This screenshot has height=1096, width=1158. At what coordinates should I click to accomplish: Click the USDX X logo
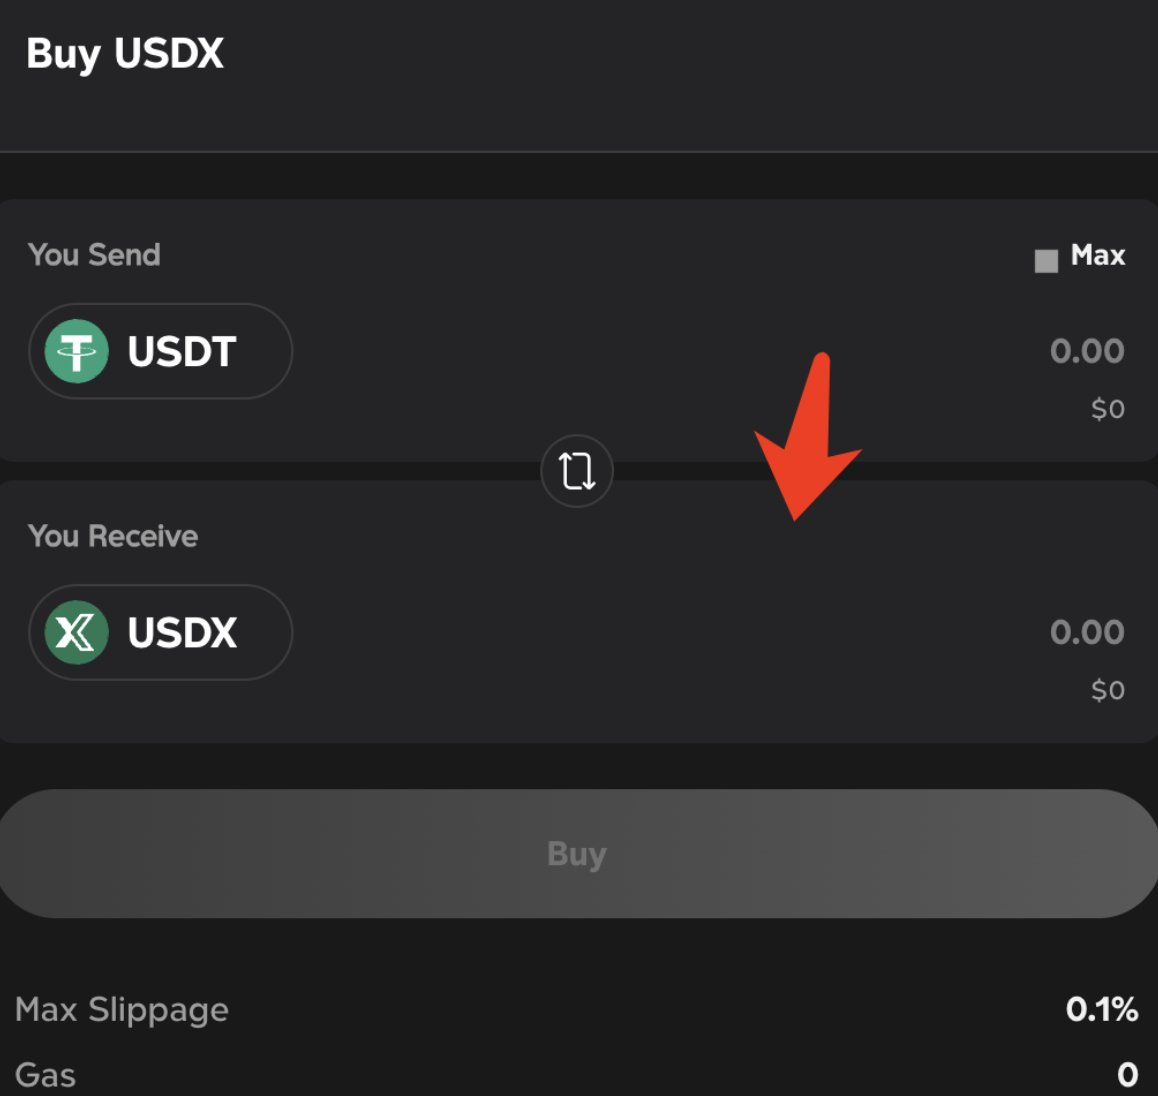(x=77, y=632)
